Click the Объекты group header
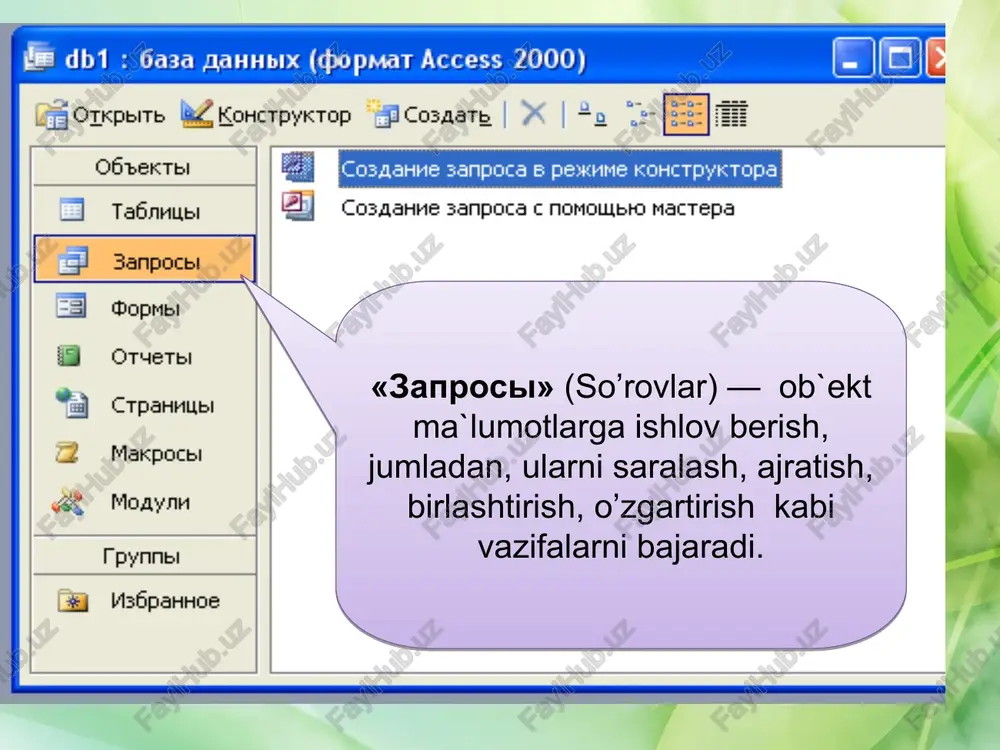Viewport: 1000px width, 750px height. point(144,166)
